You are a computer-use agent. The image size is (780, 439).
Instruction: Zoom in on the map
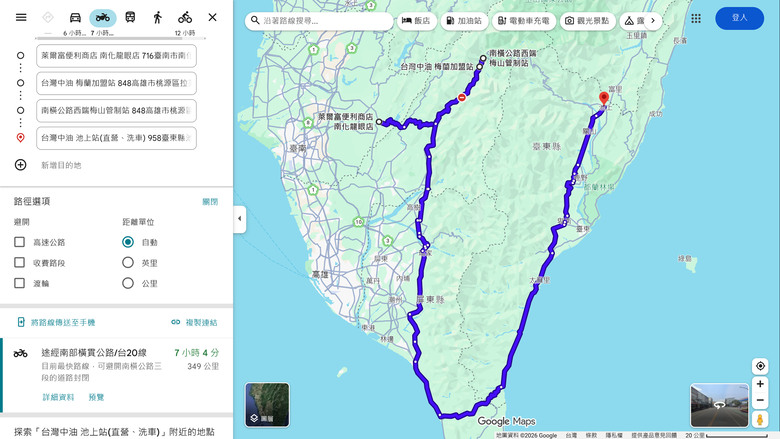tap(760, 384)
